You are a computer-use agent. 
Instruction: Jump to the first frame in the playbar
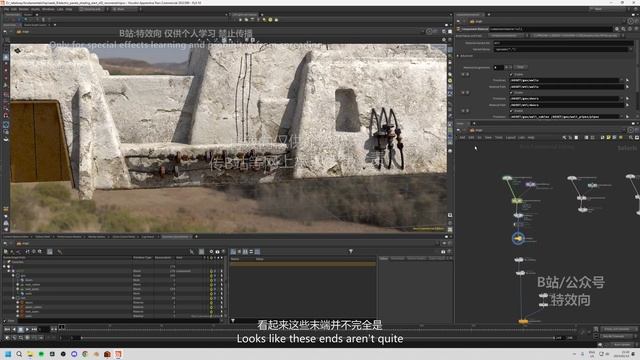click(7, 329)
